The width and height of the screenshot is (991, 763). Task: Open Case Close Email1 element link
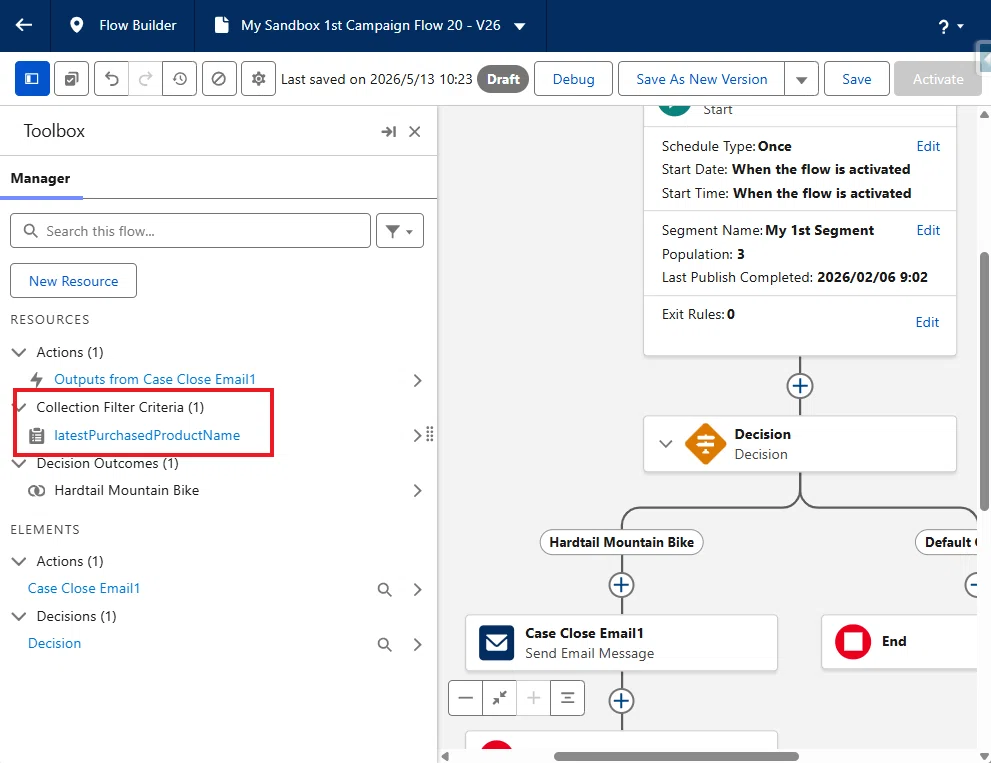[83, 589]
